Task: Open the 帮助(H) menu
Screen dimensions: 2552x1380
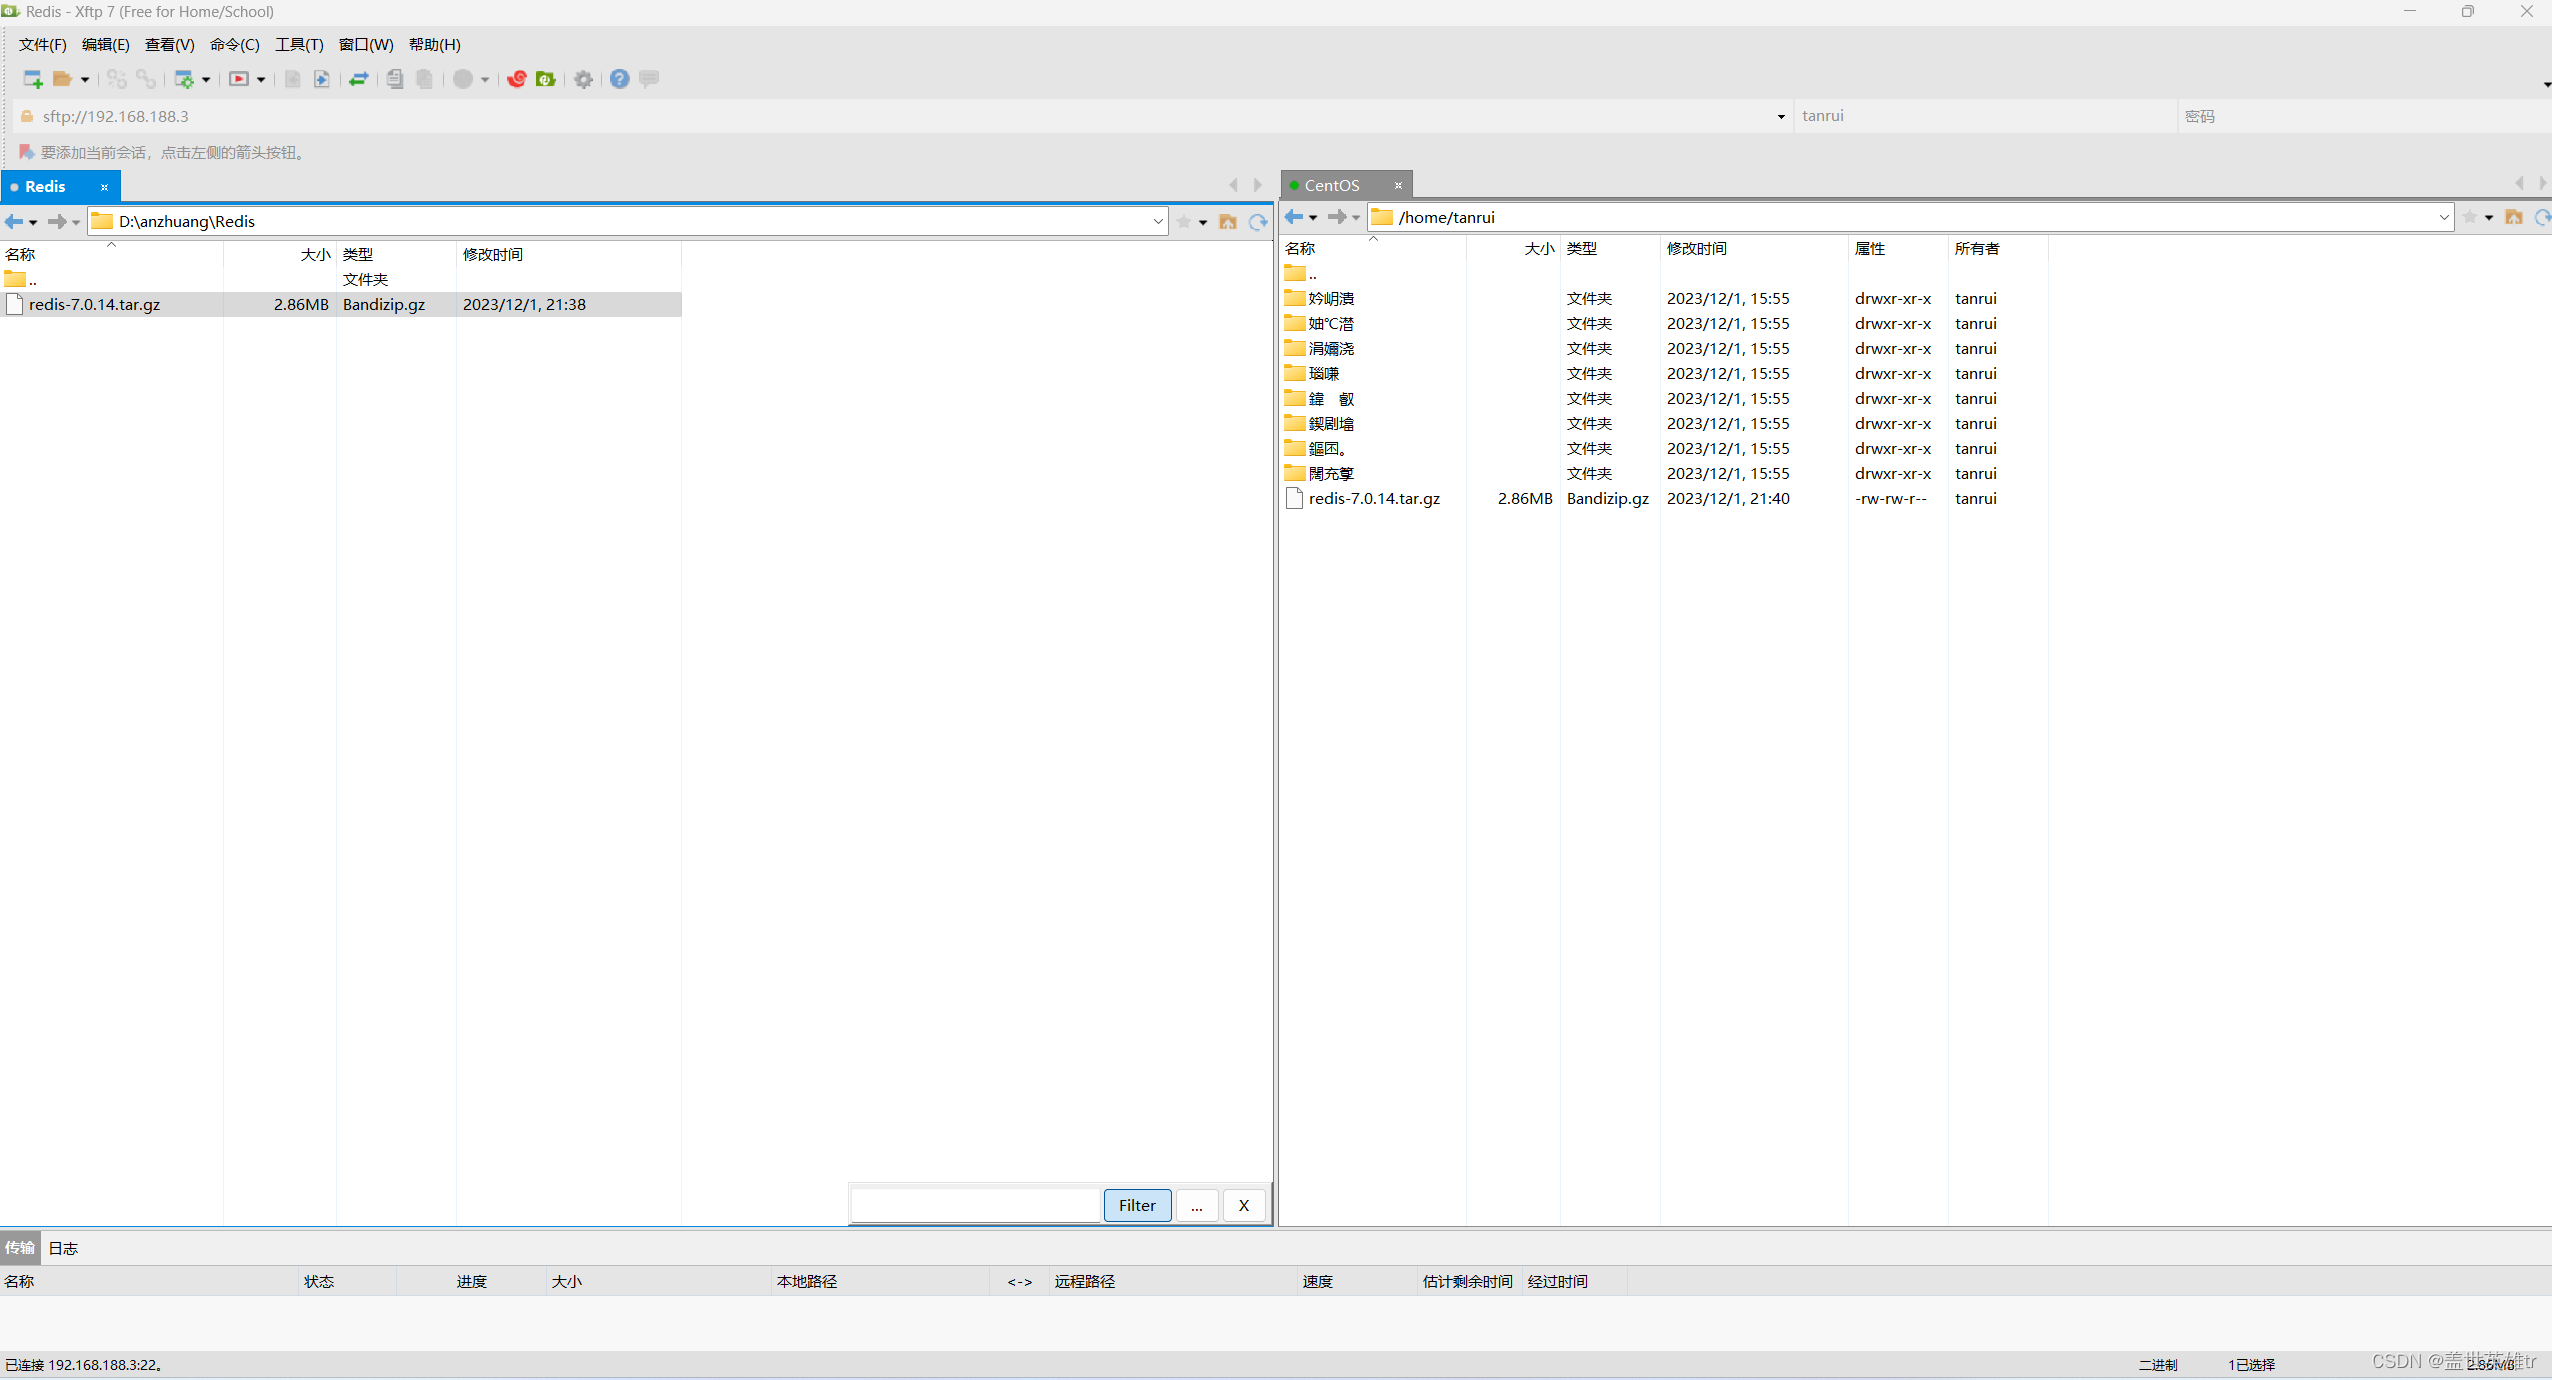Action: (x=435, y=45)
